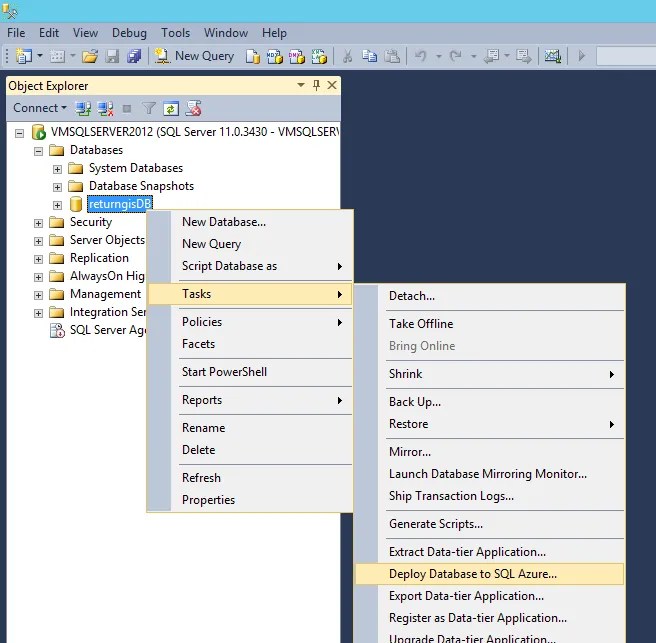This screenshot has height=643, width=656.
Task: Expand the Management folder
Action: point(38,295)
